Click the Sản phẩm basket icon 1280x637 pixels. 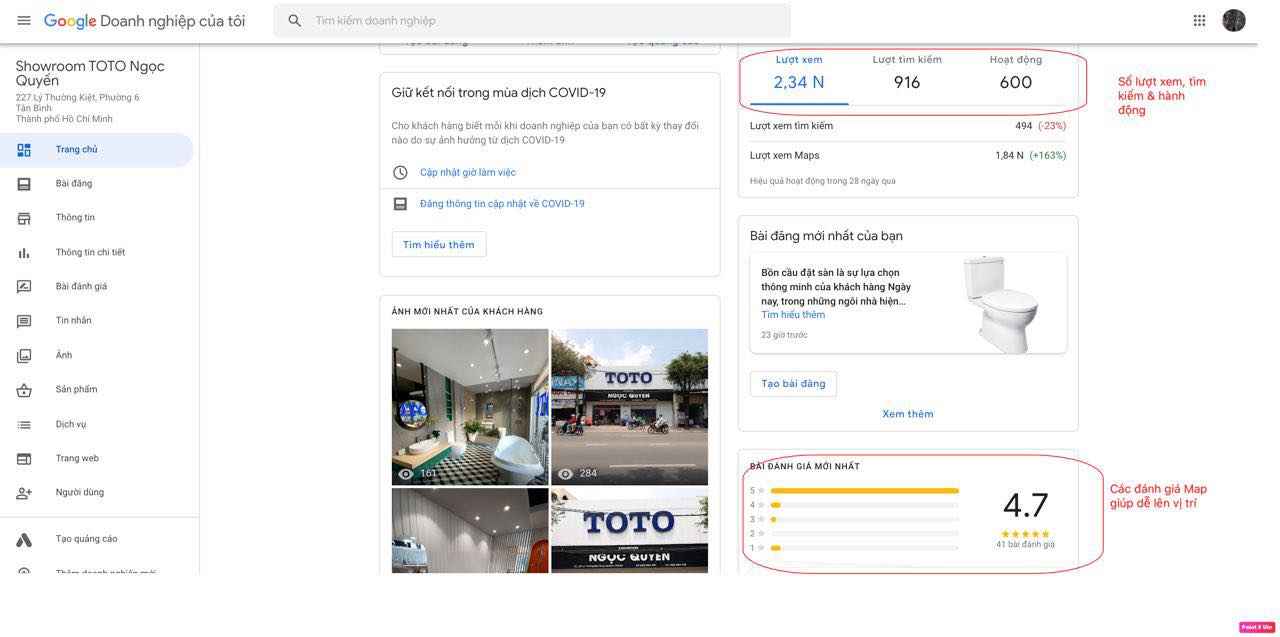[x=24, y=390]
